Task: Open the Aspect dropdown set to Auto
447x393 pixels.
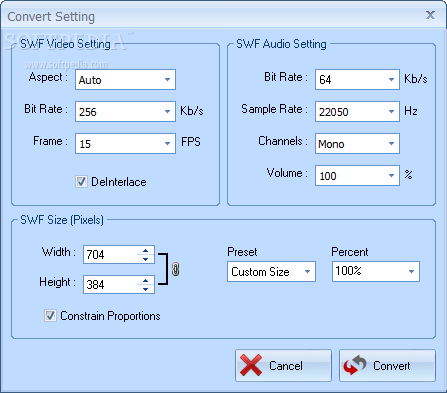Action: pos(125,79)
